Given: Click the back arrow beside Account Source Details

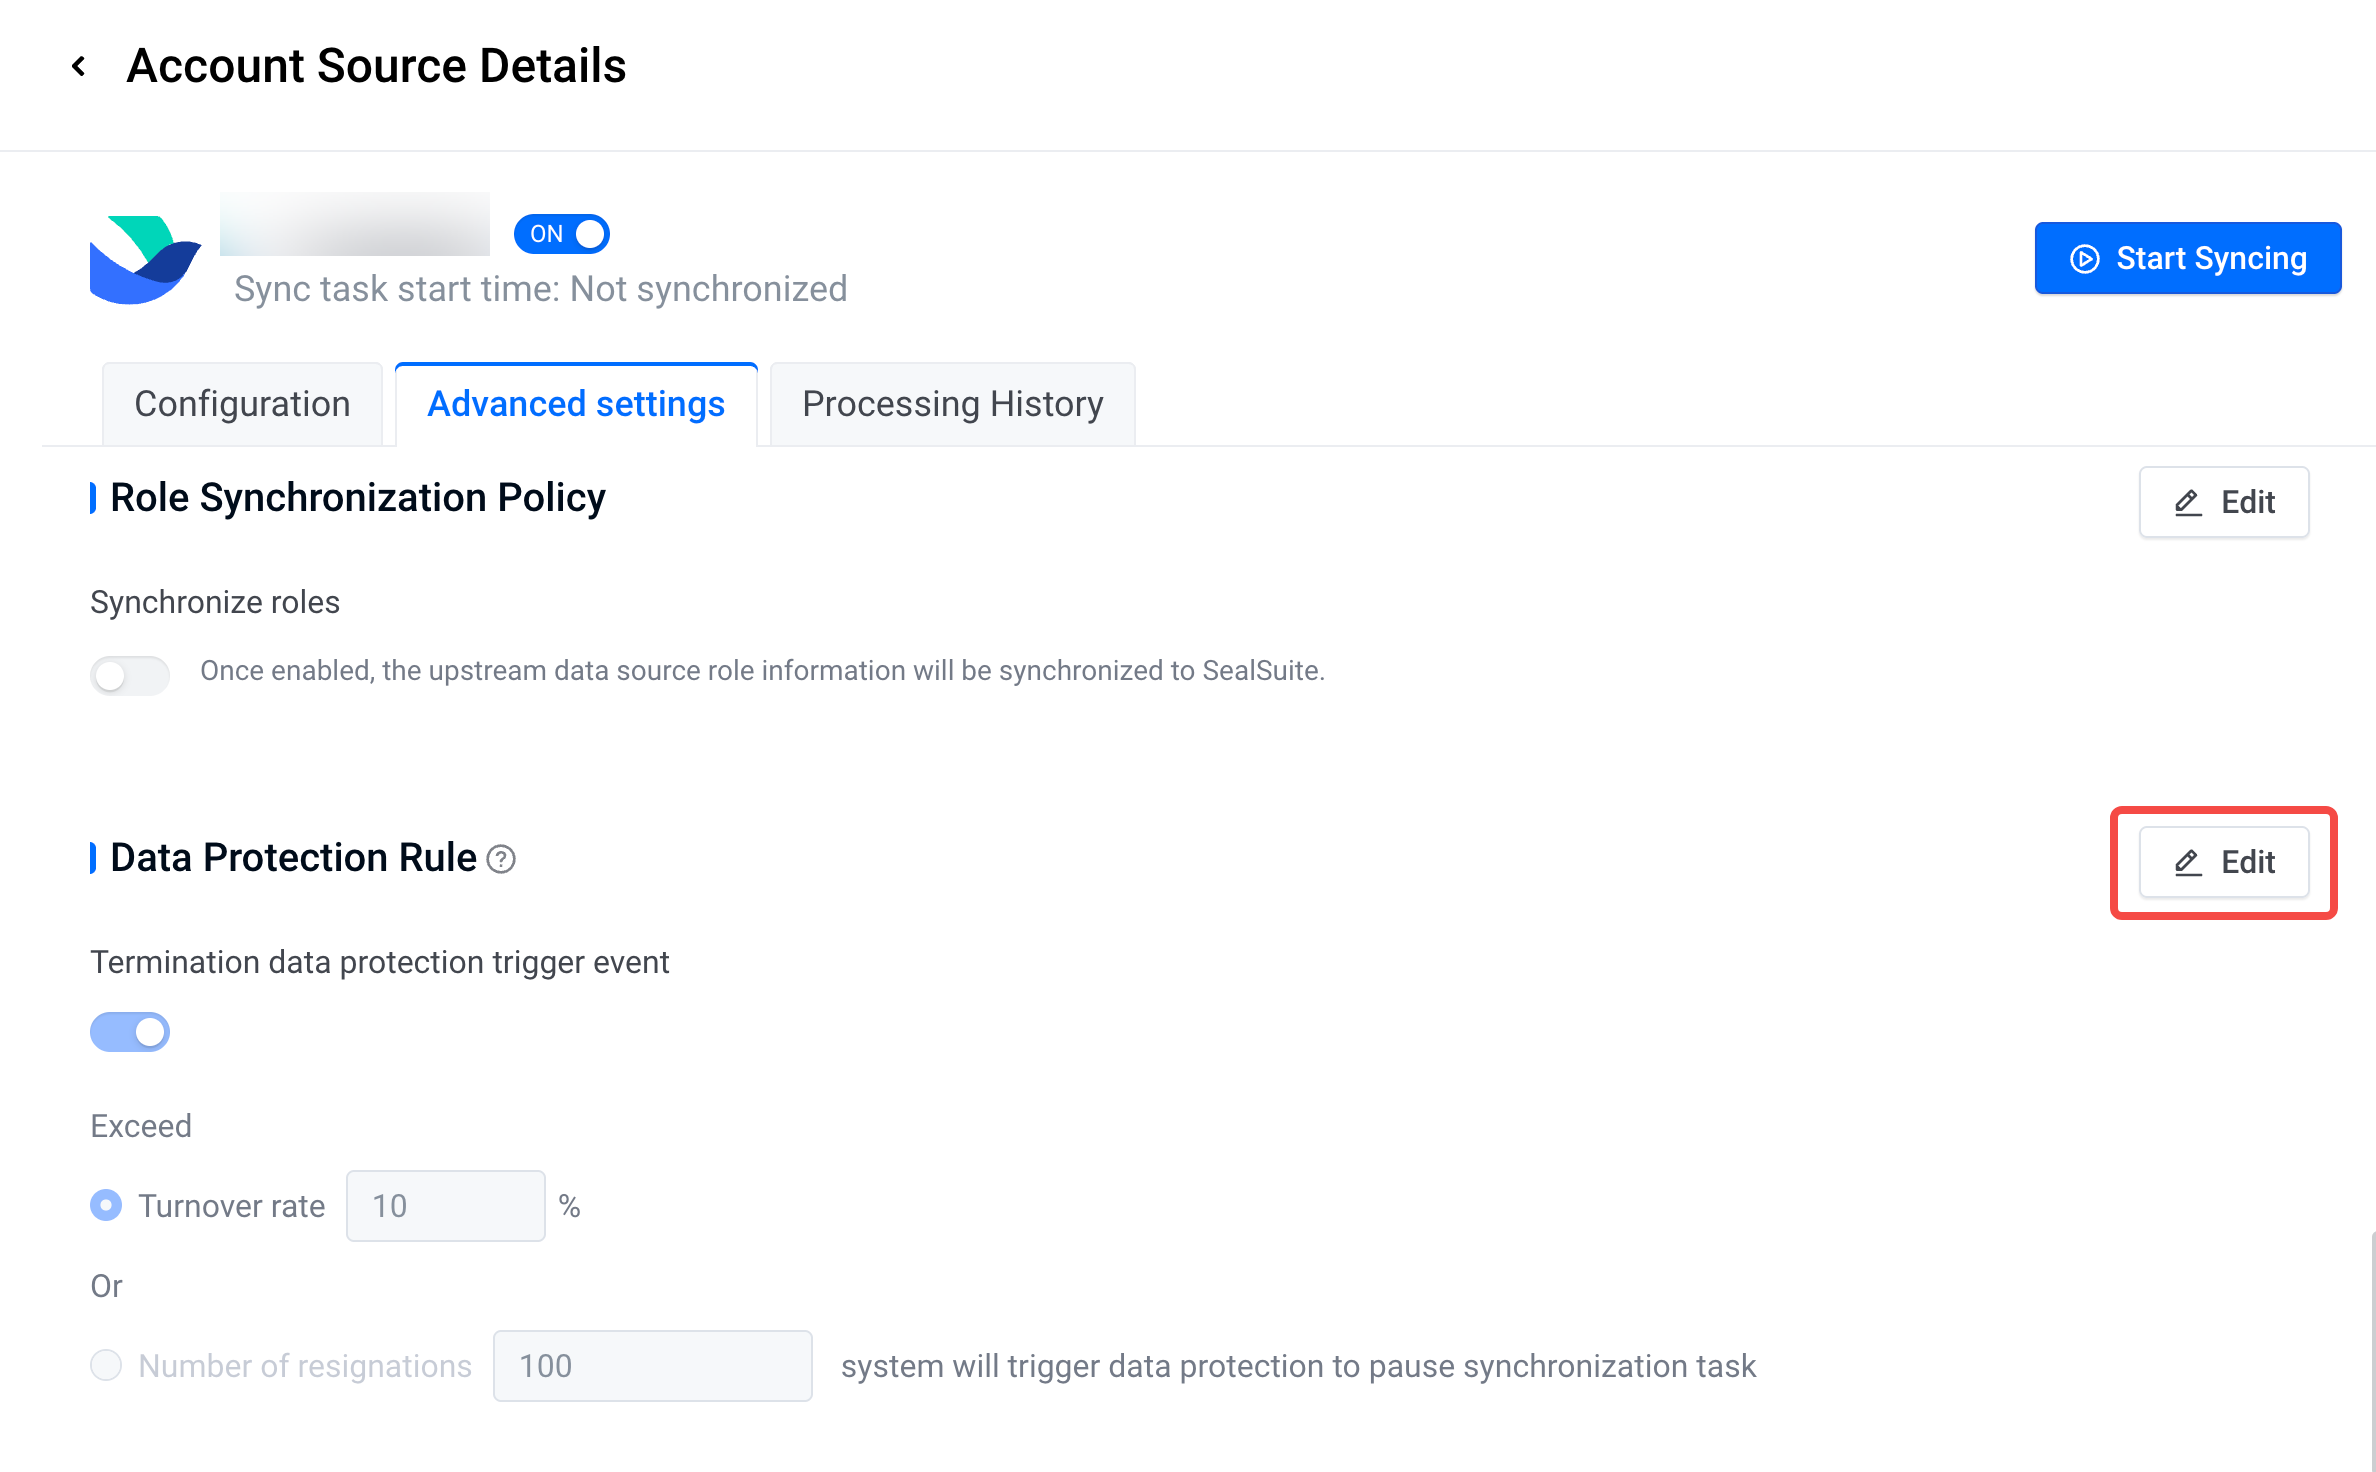Looking at the screenshot, I should (x=79, y=67).
